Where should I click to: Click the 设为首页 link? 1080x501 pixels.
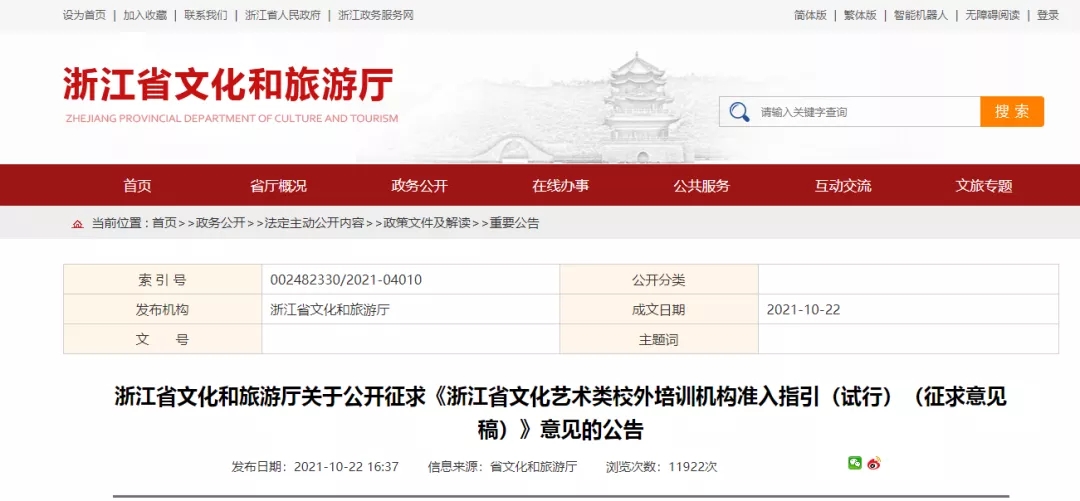click(x=84, y=15)
